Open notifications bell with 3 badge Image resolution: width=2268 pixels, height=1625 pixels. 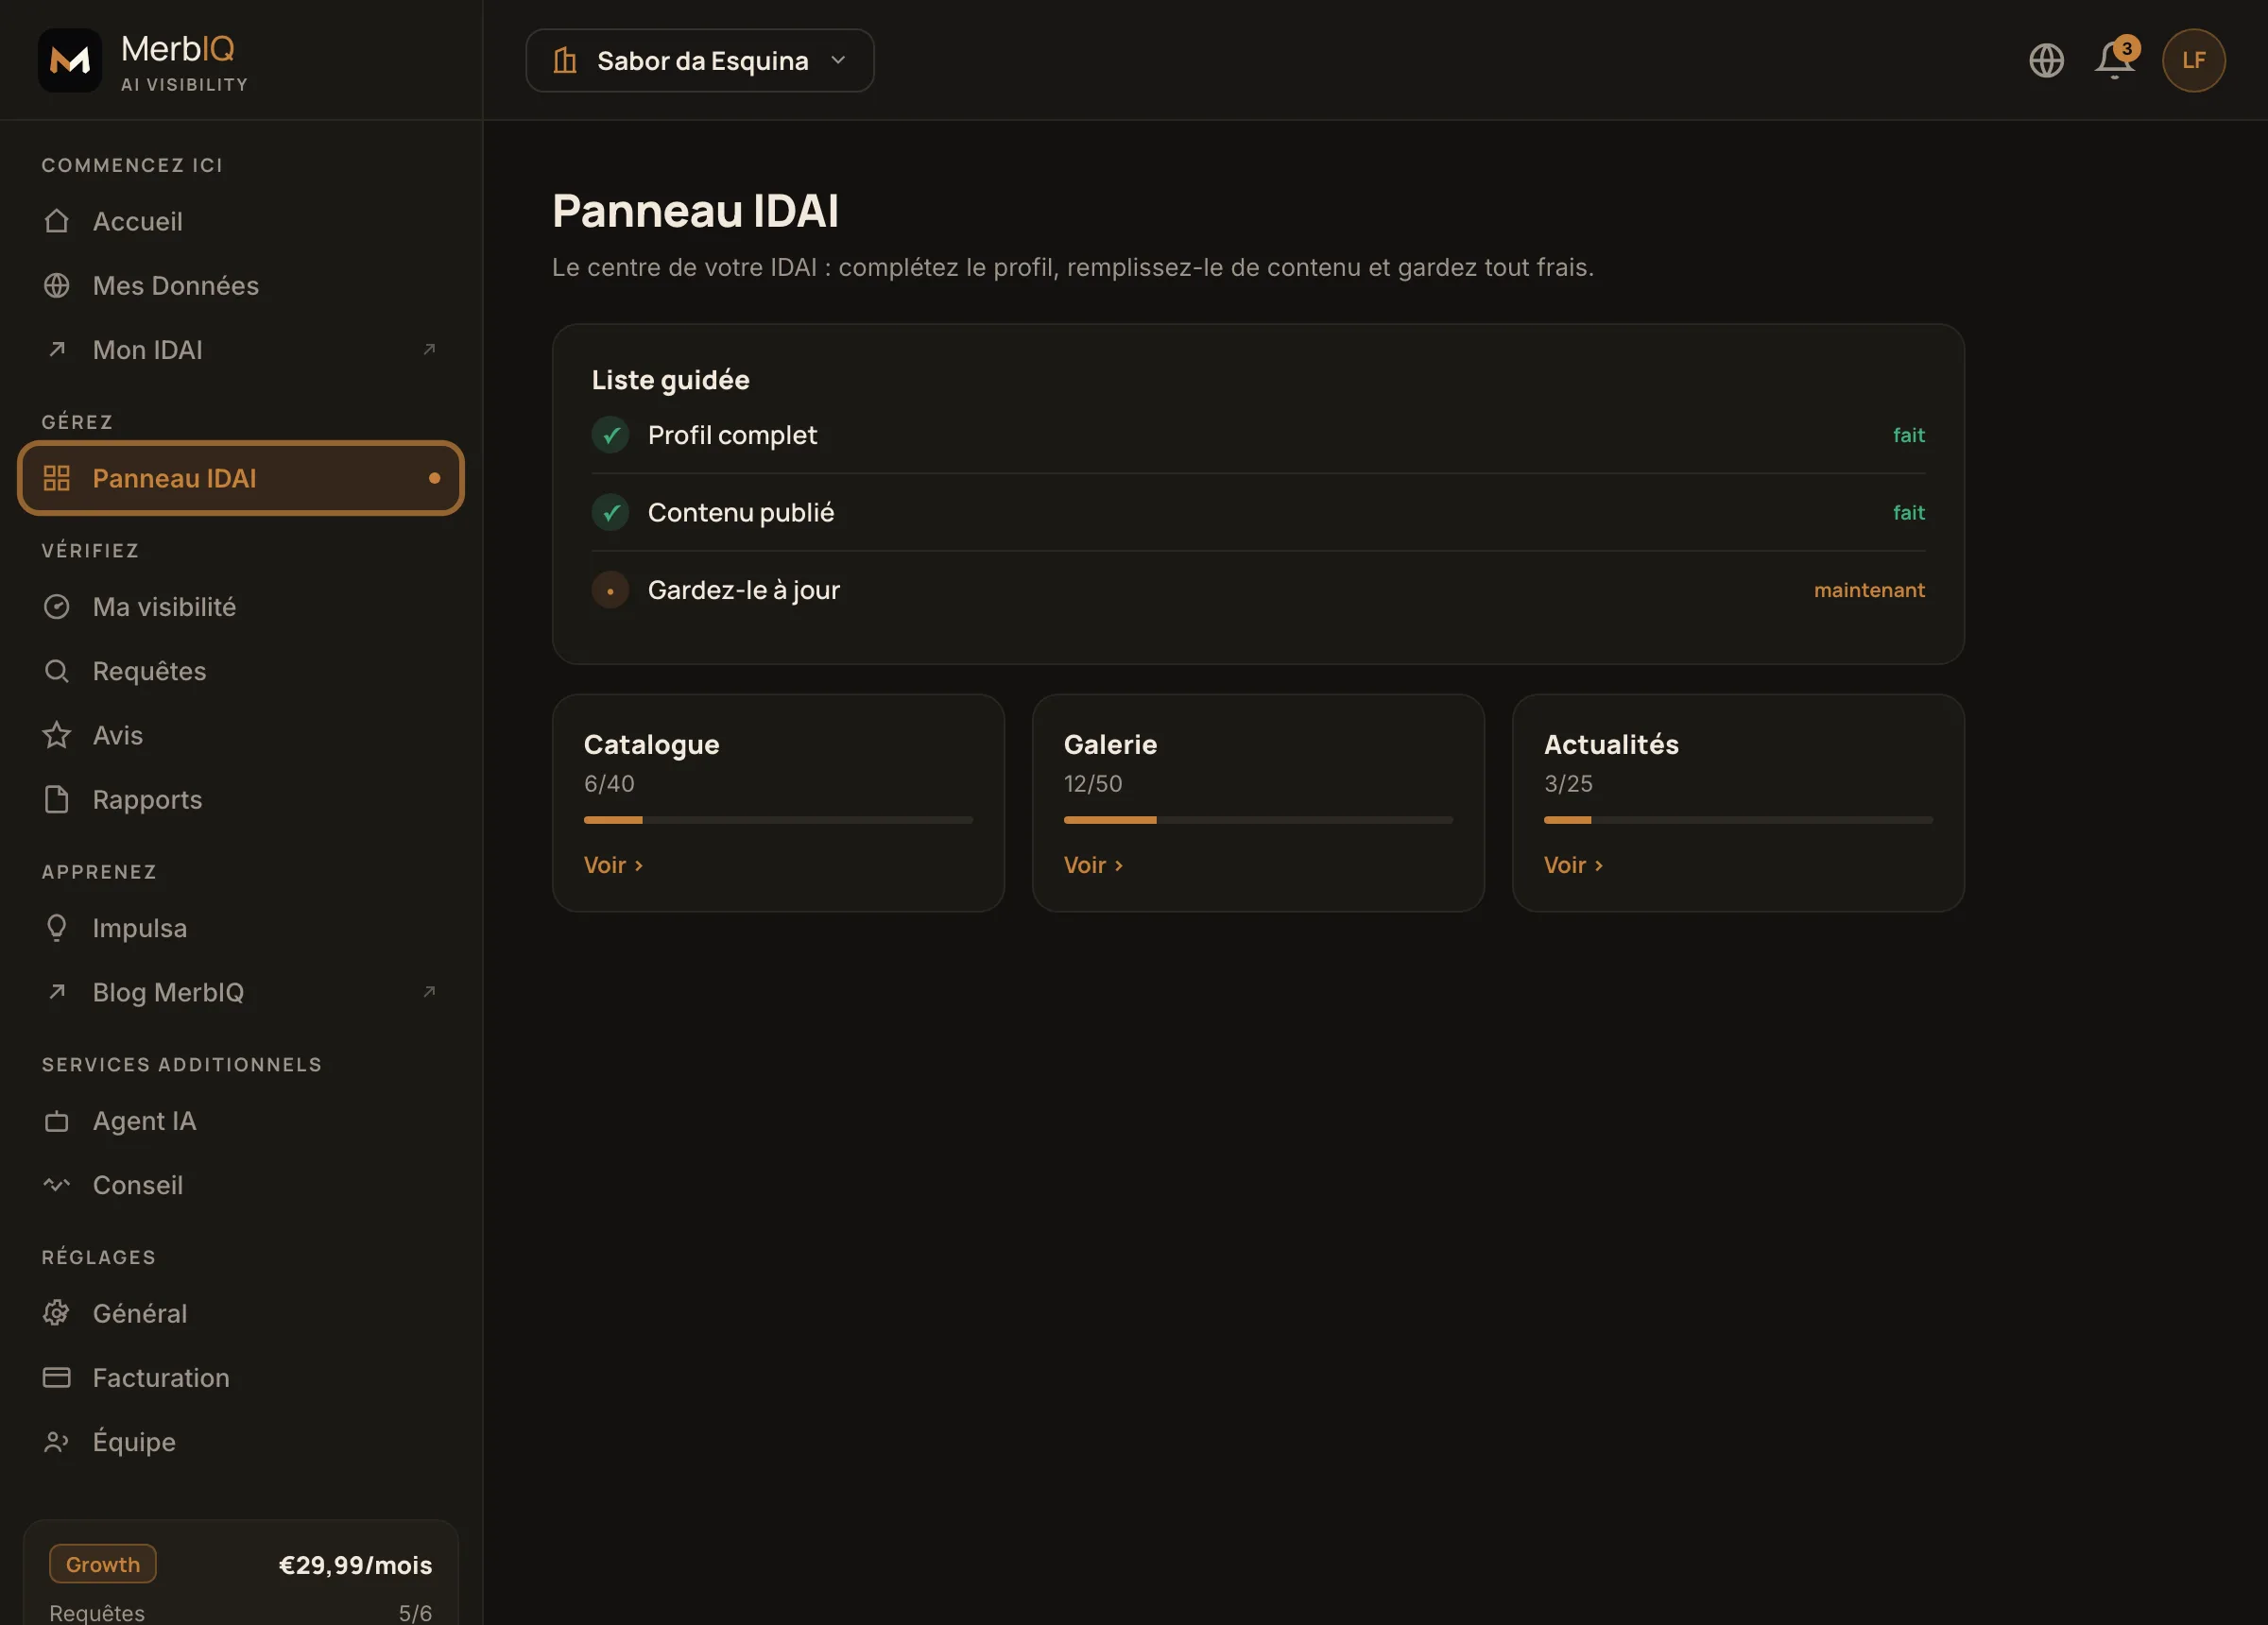click(2115, 60)
